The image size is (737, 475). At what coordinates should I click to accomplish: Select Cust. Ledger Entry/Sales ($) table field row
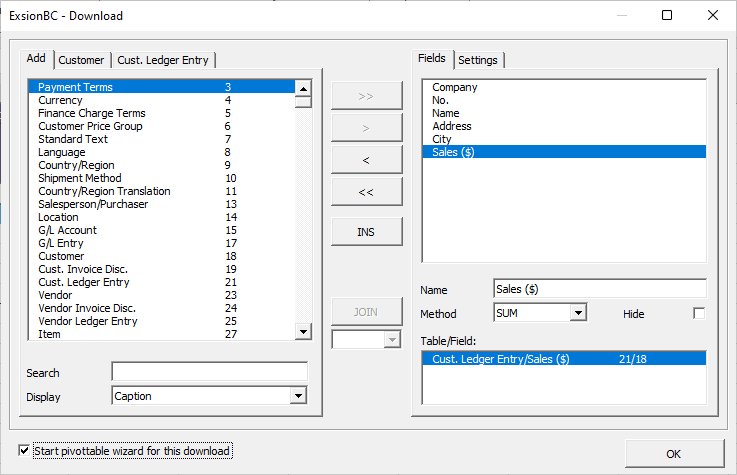click(564, 359)
